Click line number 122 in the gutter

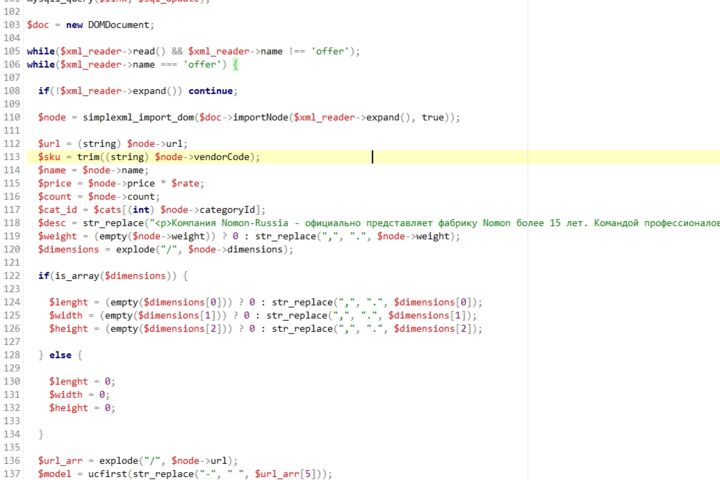(x=11, y=276)
